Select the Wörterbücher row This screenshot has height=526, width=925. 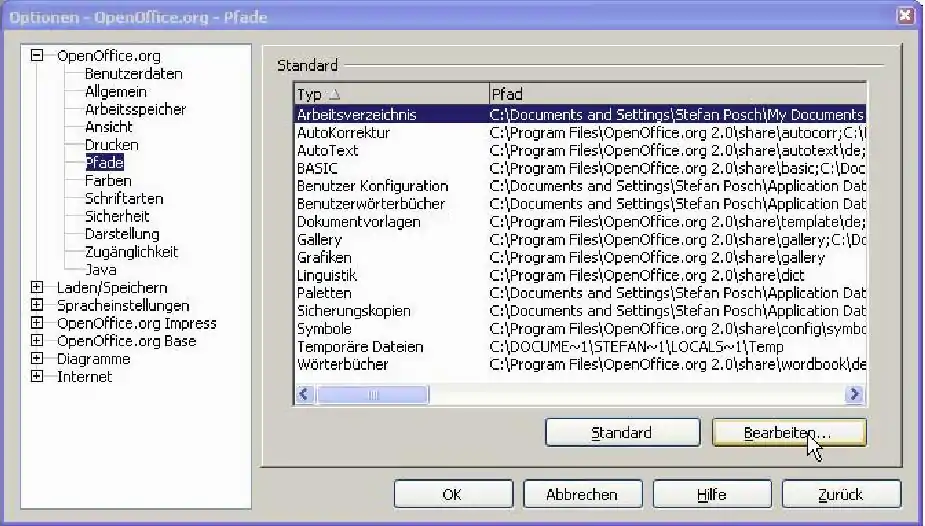tap(580, 364)
